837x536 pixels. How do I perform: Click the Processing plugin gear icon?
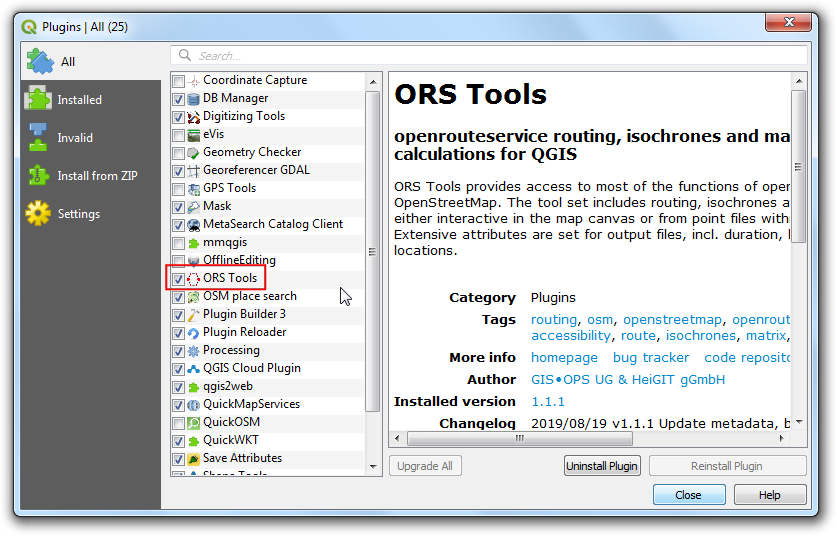tap(193, 350)
